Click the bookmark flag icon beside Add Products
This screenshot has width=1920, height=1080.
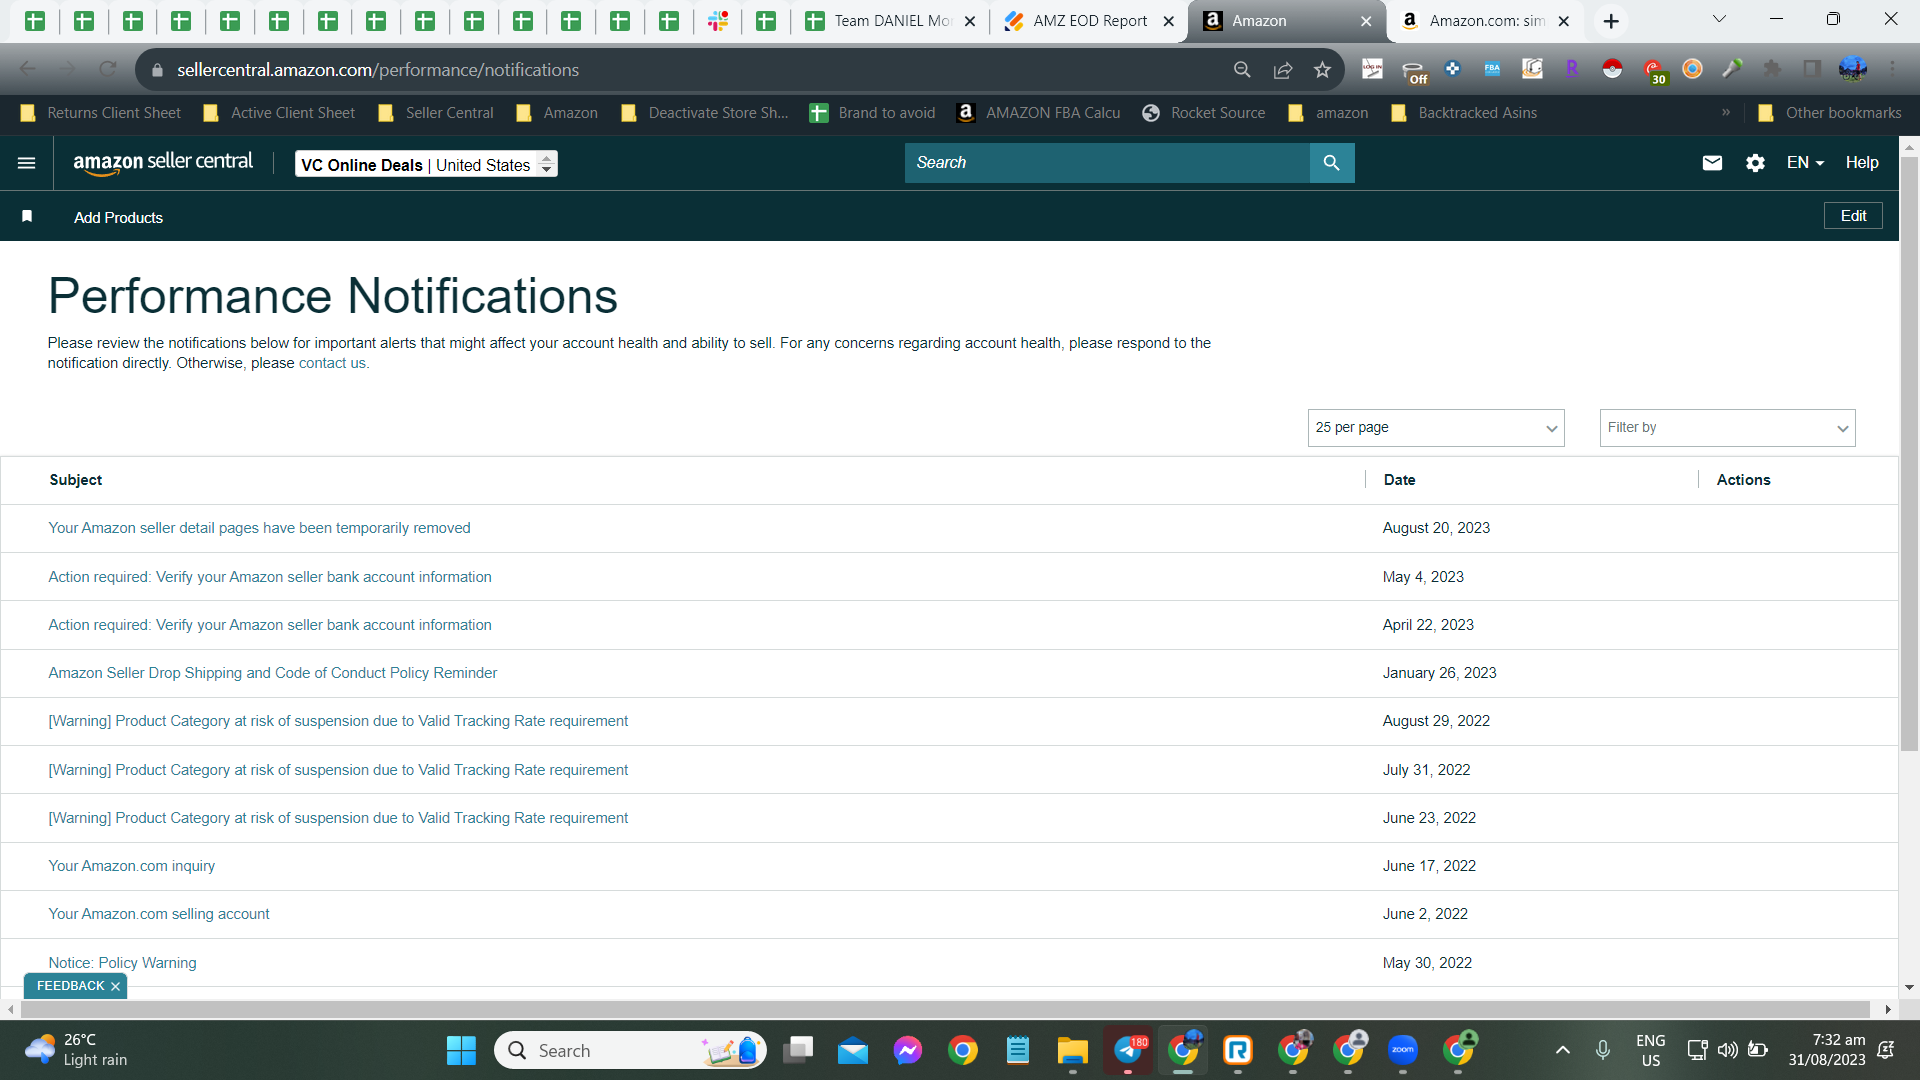click(27, 216)
